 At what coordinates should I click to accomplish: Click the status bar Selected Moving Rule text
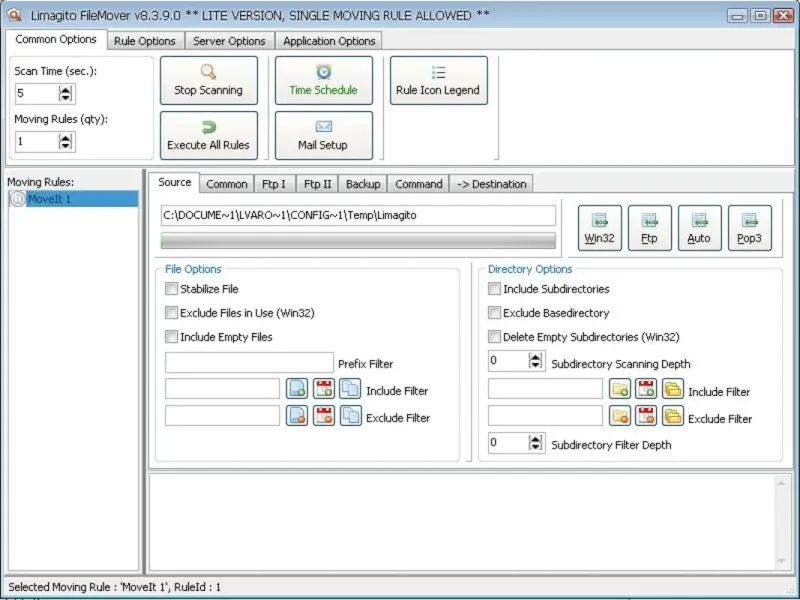tap(115, 587)
